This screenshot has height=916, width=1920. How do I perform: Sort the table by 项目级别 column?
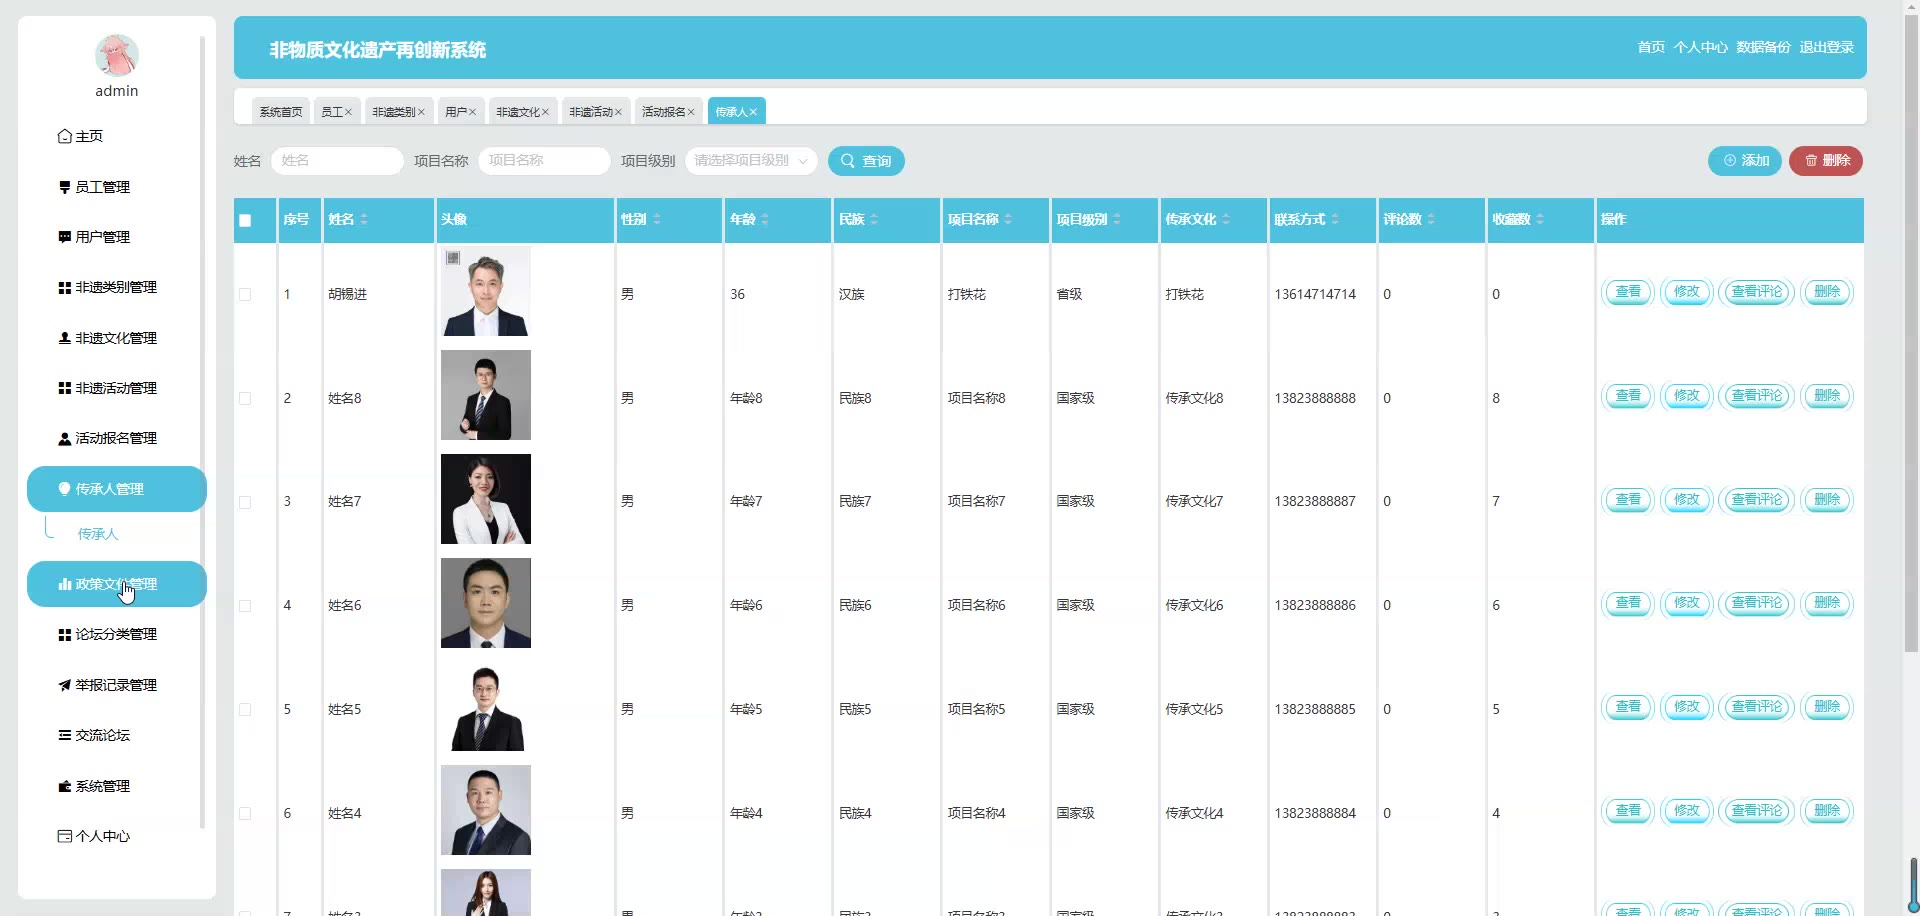point(1117,220)
